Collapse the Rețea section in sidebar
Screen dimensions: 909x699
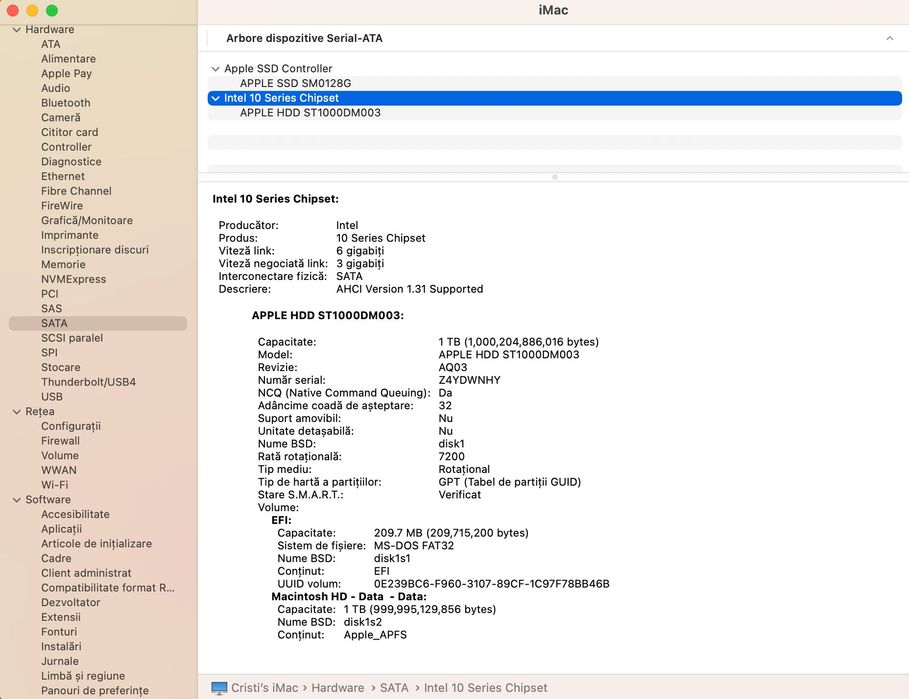17,412
